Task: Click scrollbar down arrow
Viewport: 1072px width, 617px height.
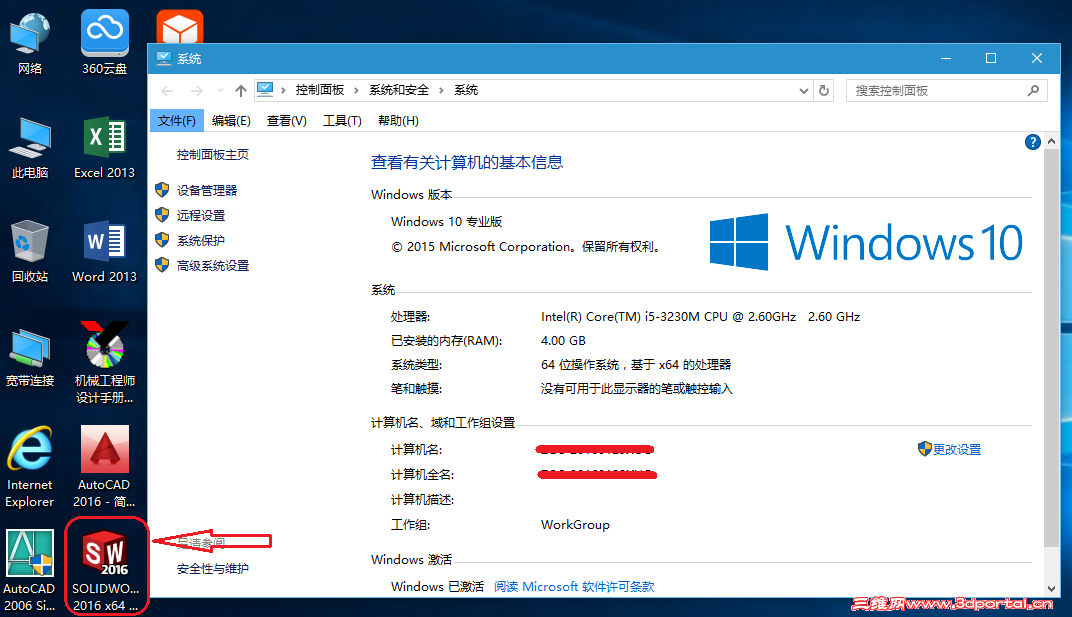Action: click(1051, 588)
